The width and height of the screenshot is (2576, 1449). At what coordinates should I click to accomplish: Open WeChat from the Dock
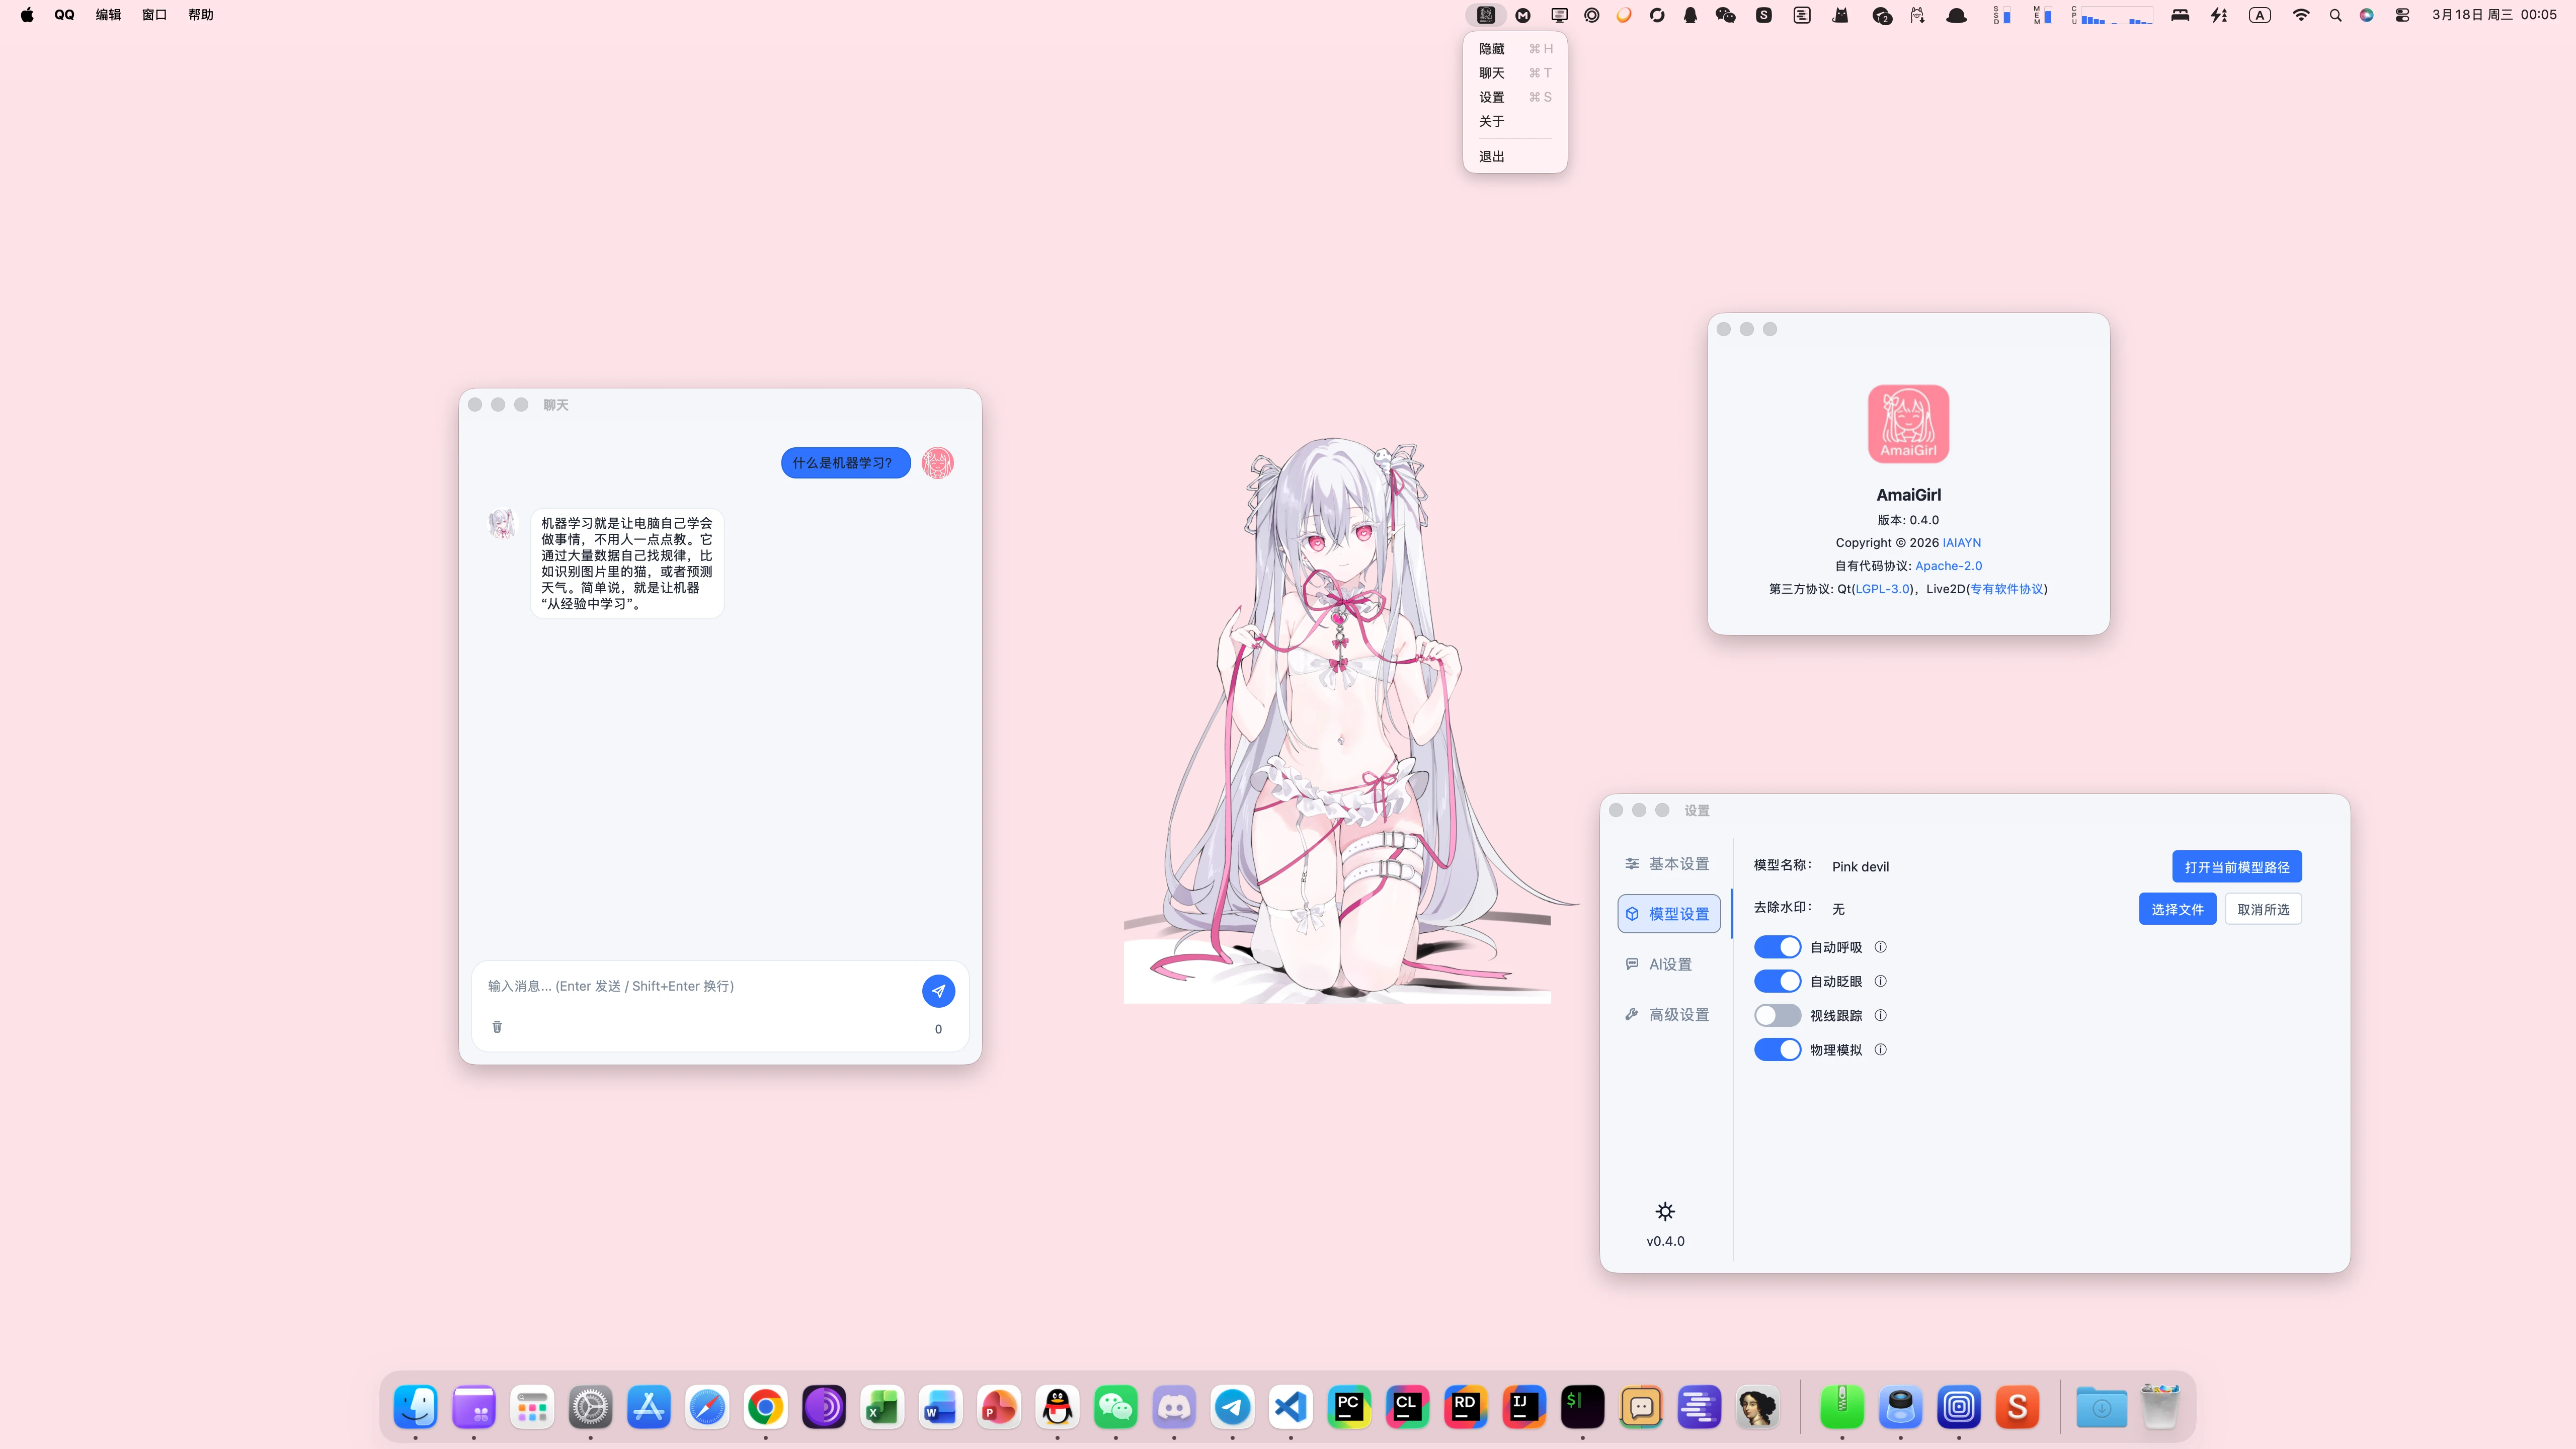[x=1116, y=1407]
